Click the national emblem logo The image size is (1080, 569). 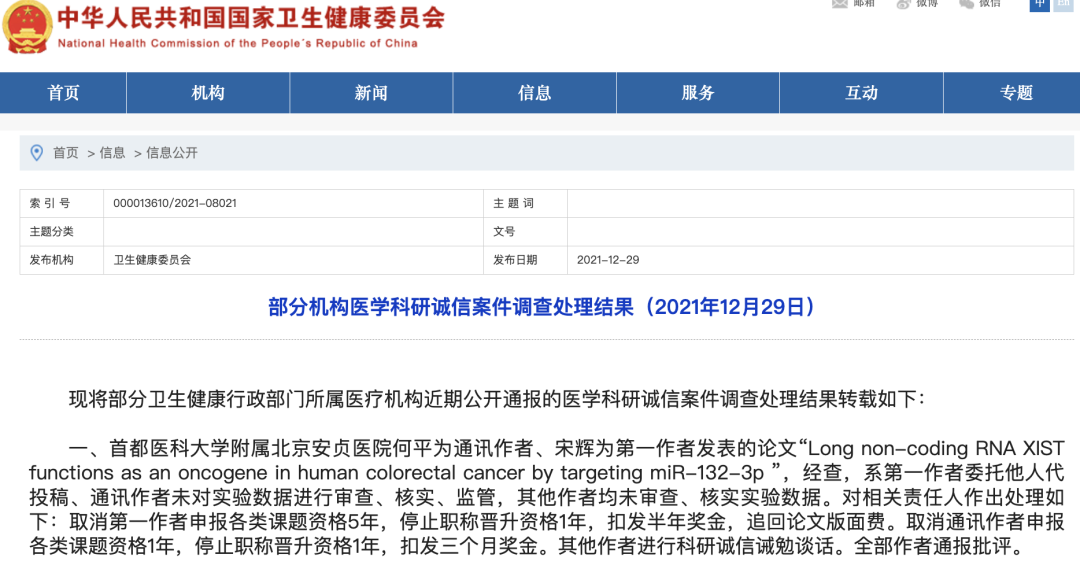[x=27, y=27]
